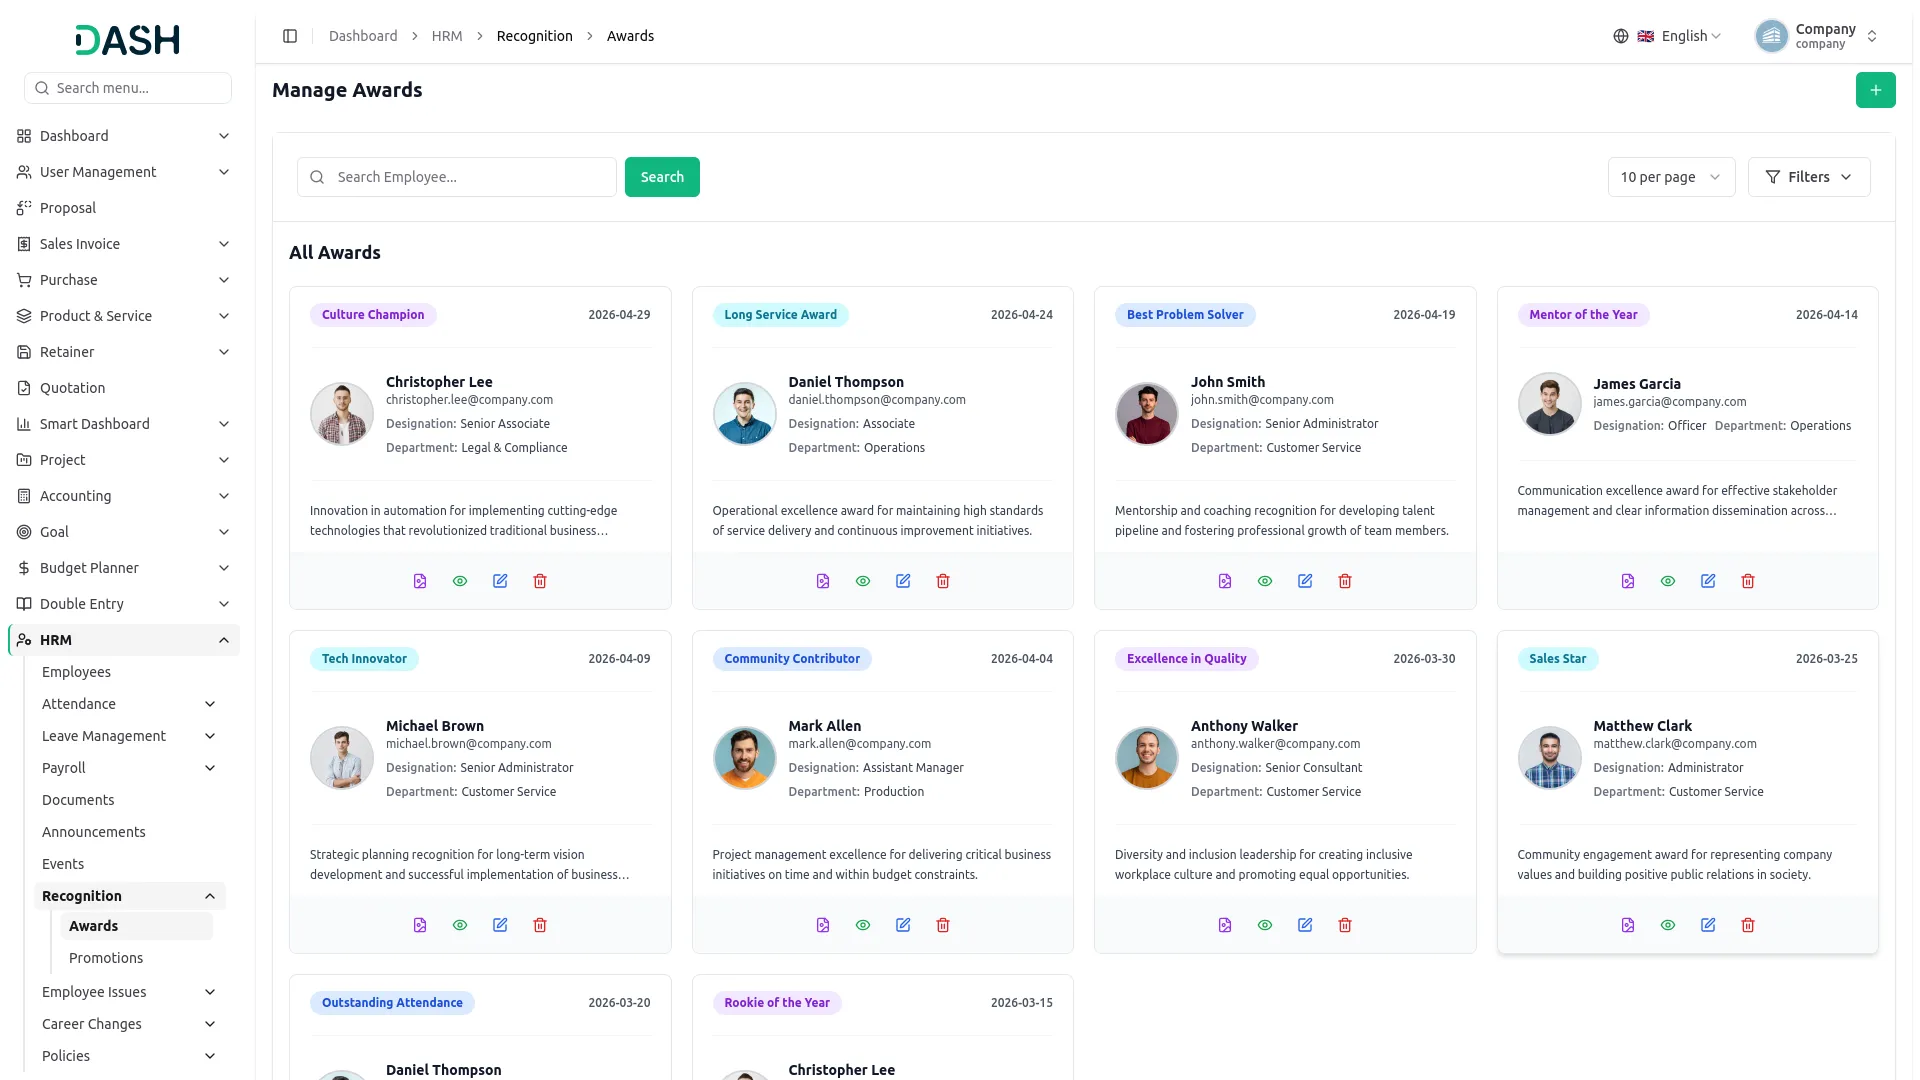Delete Christopher Lee's Culture Champion award

pyautogui.click(x=540, y=581)
